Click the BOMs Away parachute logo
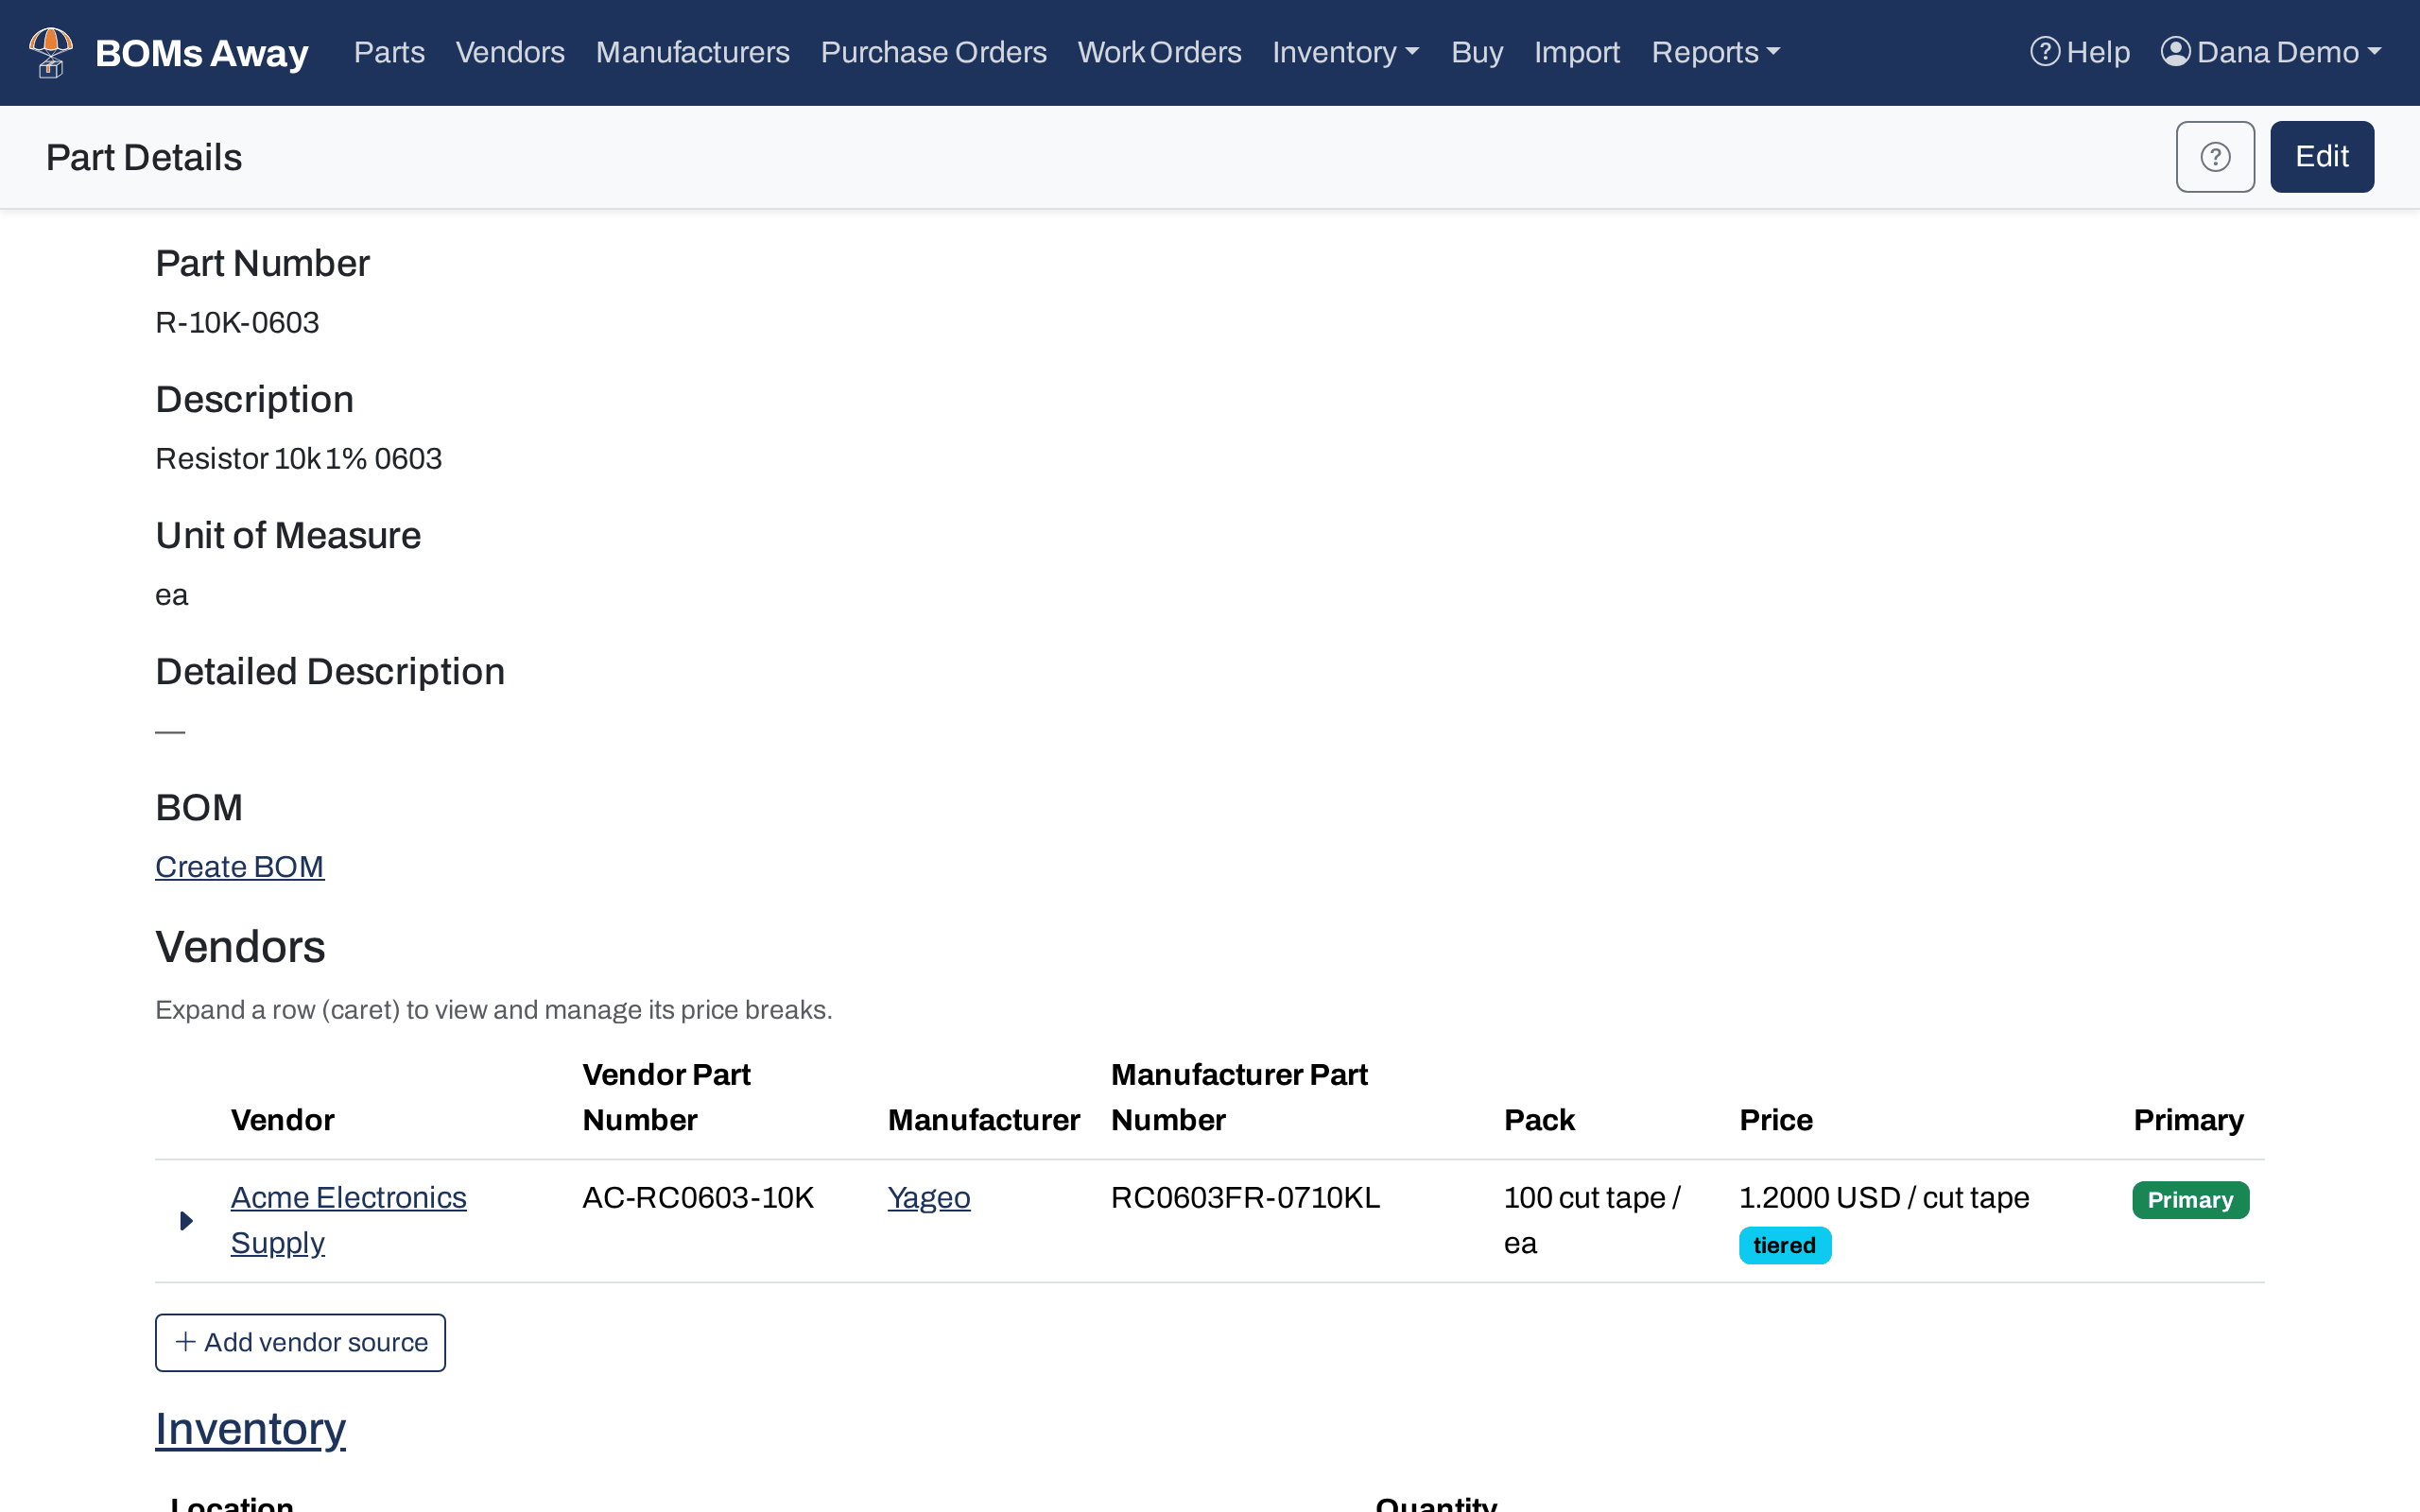 click(x=51, y=52)
